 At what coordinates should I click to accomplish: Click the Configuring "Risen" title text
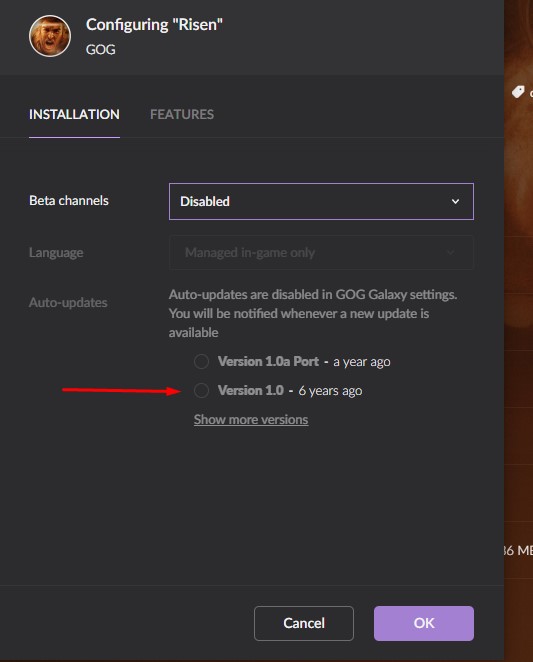154,24
